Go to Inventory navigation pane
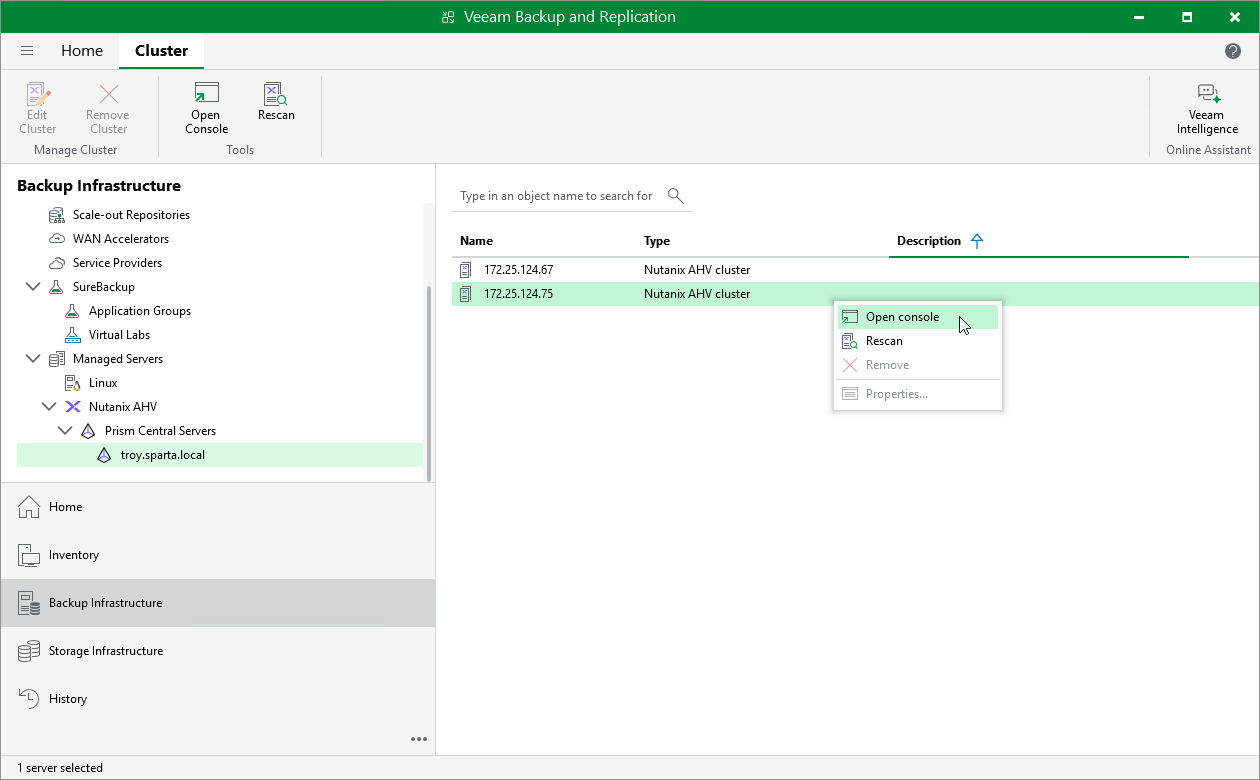The width and height of the screenshot is (1260, 780). click(x=218, y=555)
